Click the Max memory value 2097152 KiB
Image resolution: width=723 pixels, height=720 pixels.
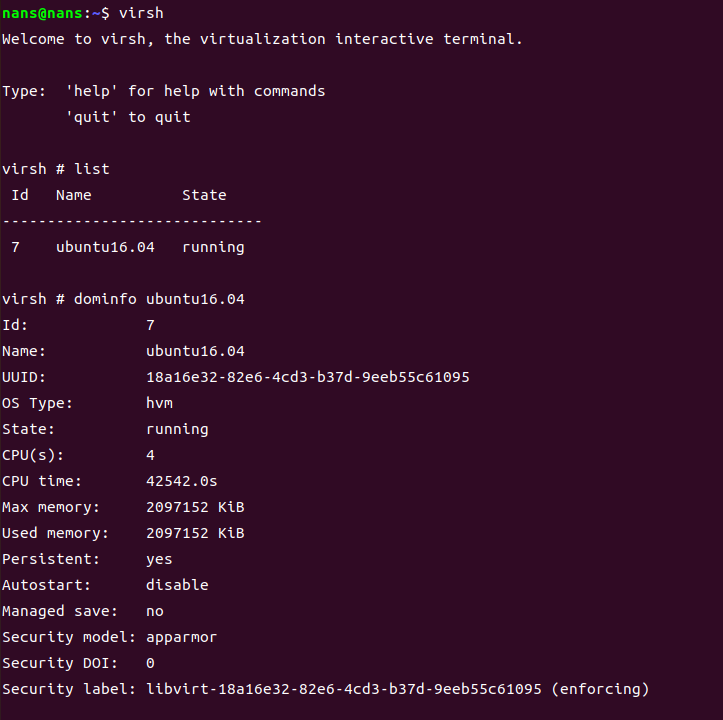pyautogui.click(x=195, y=507)
